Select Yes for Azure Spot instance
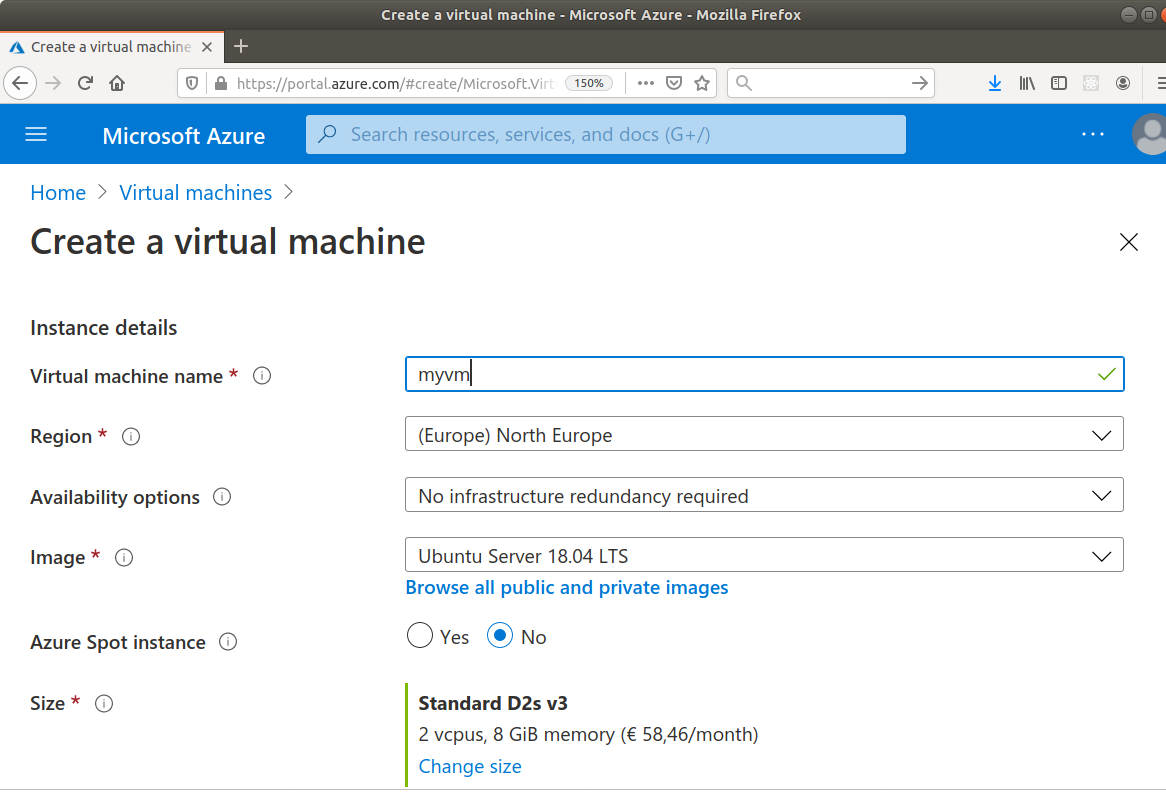Image resolution: width=1166 pixels, height=811 pixels. coord(419,636)
